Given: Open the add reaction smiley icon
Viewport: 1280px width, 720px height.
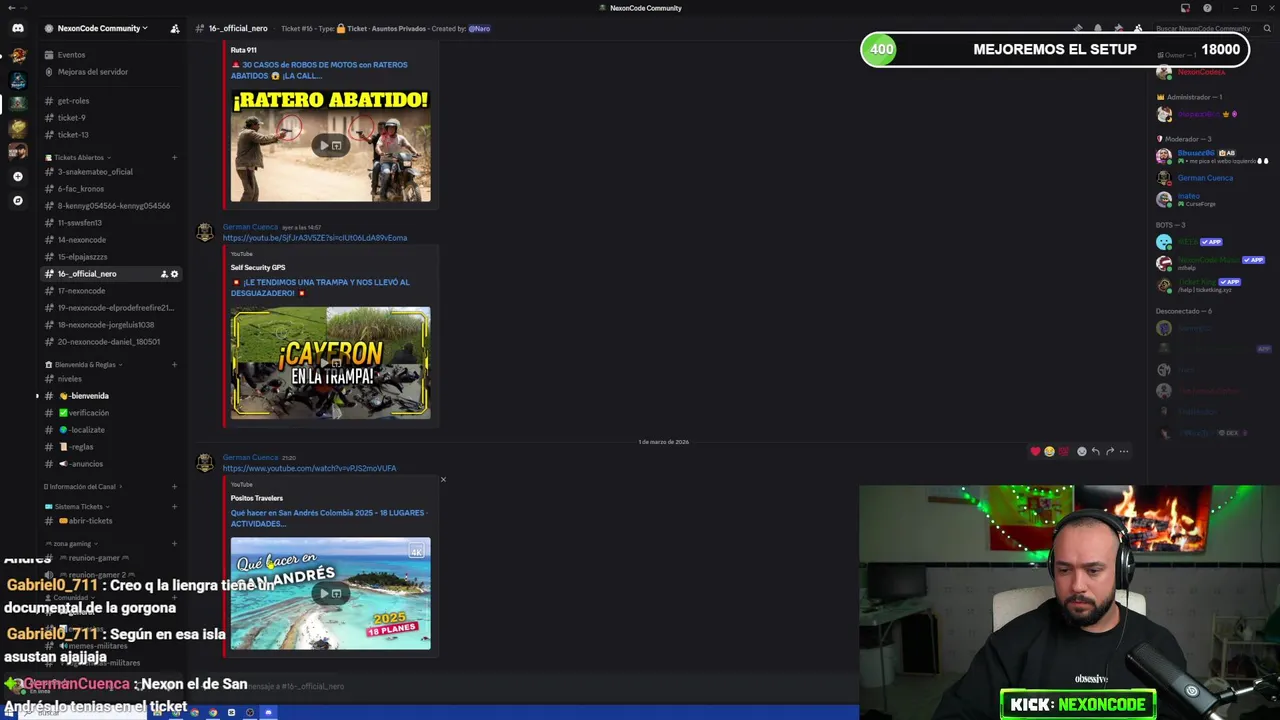Looking at the screenshot, I should coord(1082,451).
